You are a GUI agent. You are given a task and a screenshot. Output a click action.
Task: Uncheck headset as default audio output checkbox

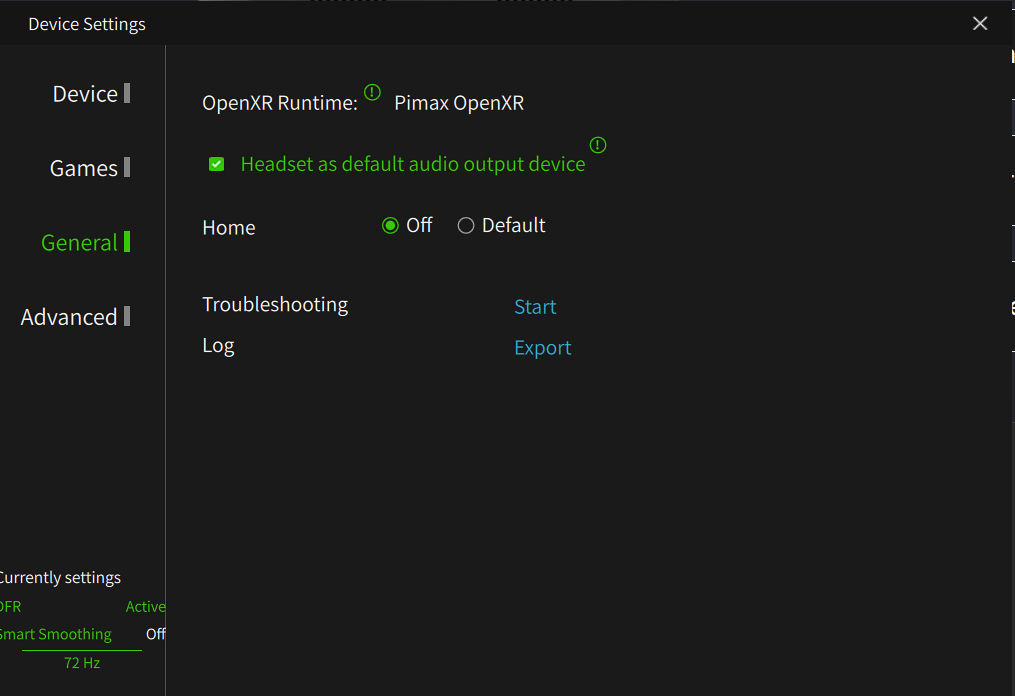tap(216, 164)
